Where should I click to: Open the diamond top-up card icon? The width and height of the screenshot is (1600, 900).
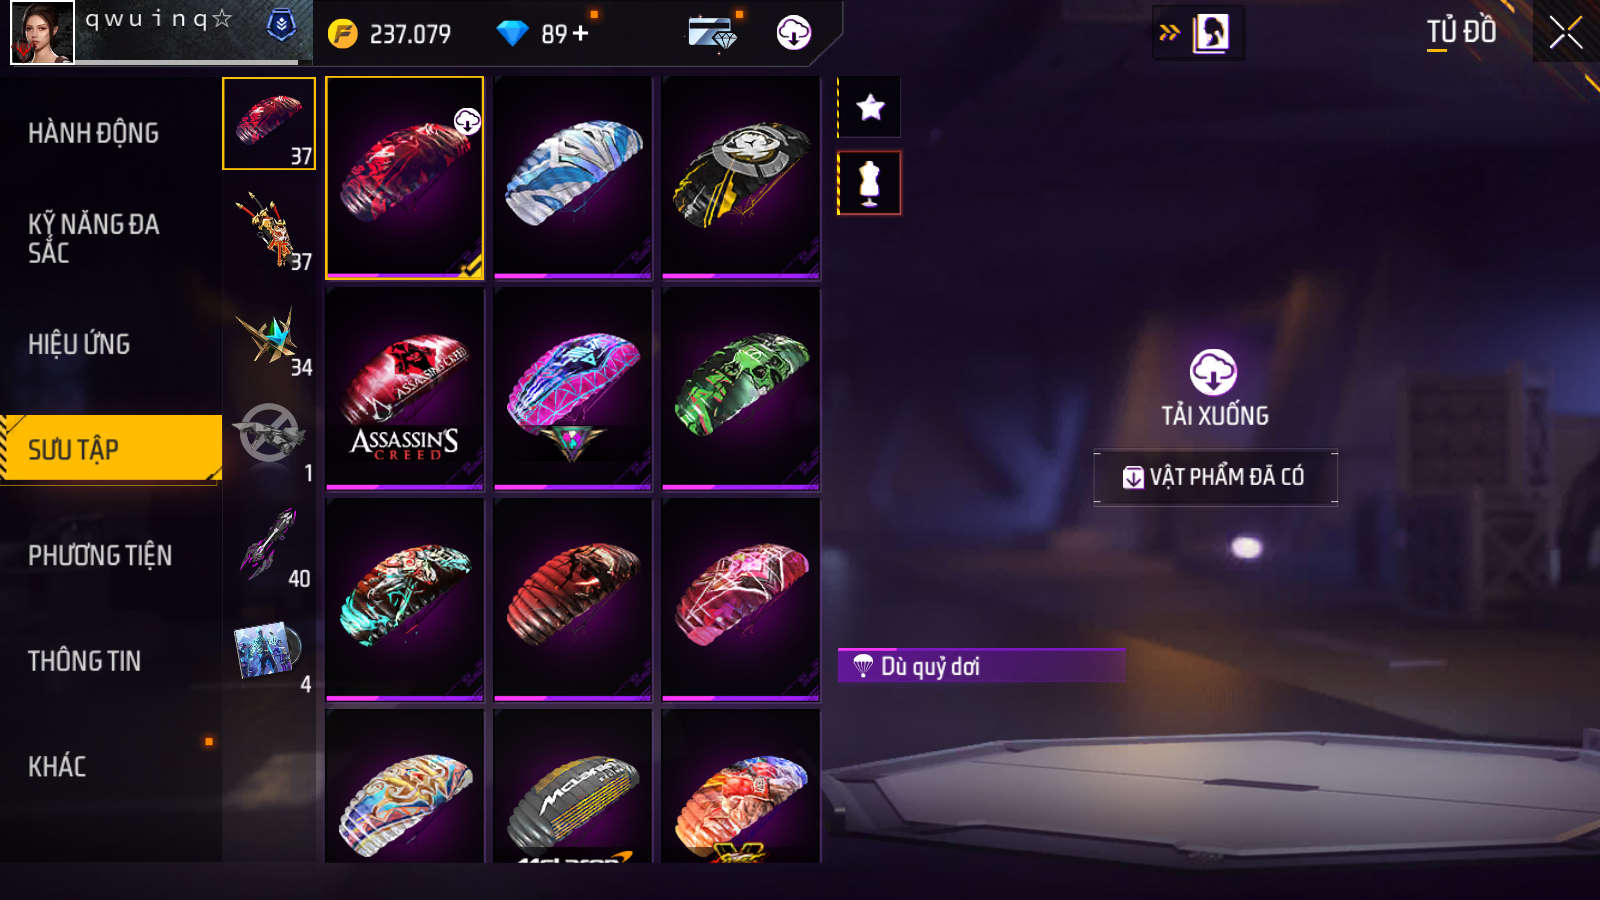pyautogui.click(x=712, y=33)
